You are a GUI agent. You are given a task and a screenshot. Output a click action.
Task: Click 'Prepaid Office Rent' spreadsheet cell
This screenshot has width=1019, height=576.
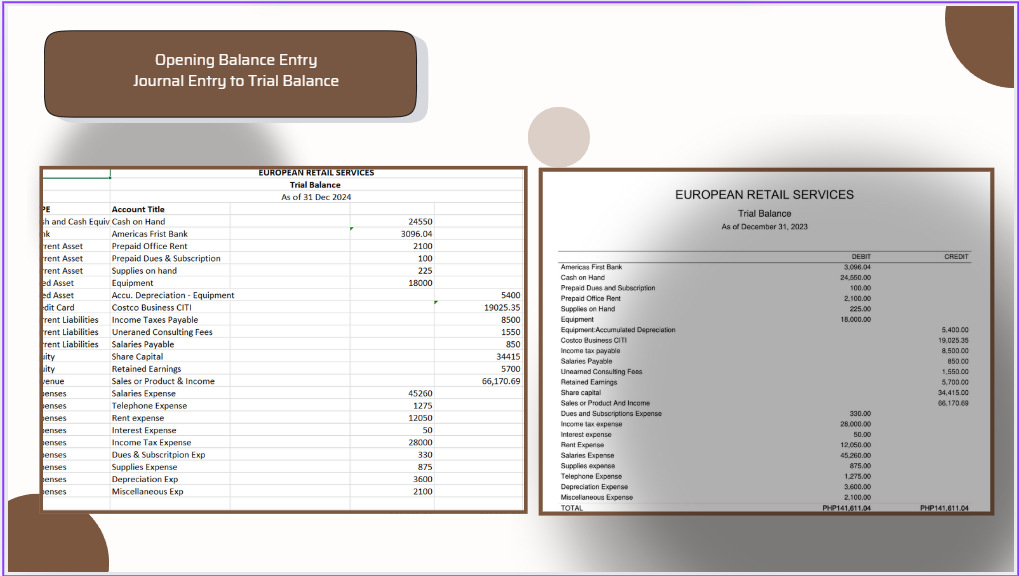click(149, 246)
